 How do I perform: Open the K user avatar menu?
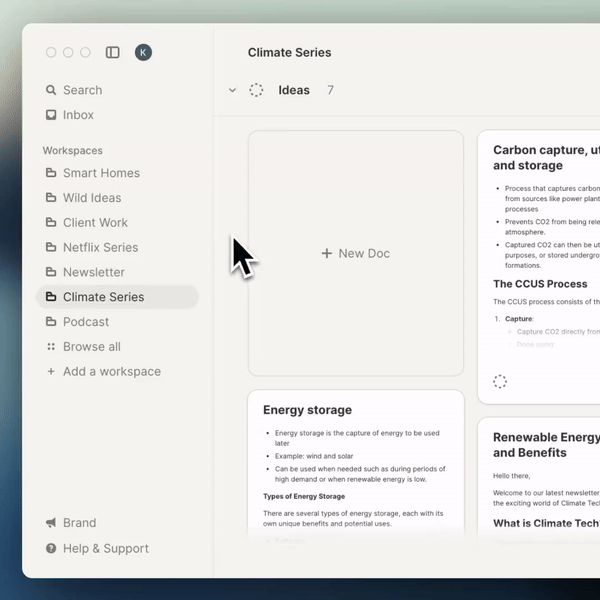(143, 52)
